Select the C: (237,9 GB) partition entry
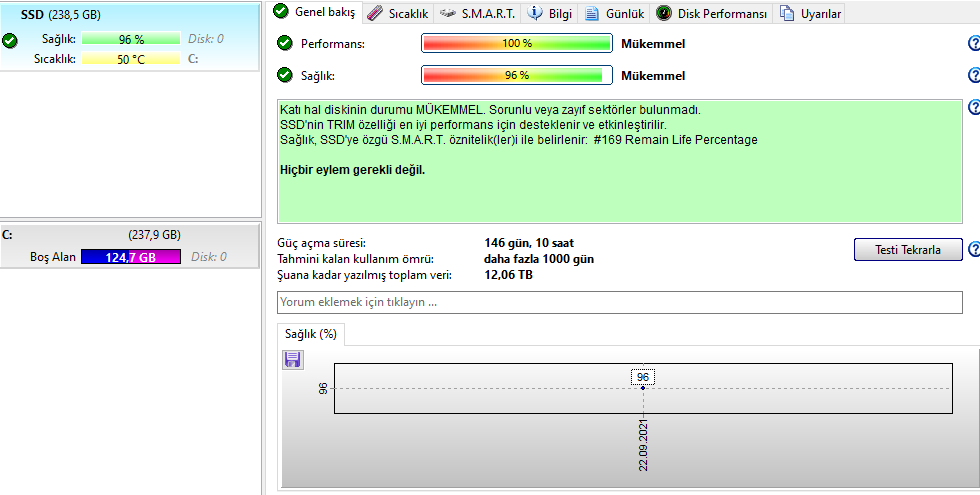Image resolution: width=980 pixels, height=495 pixels. click(130, 246)
